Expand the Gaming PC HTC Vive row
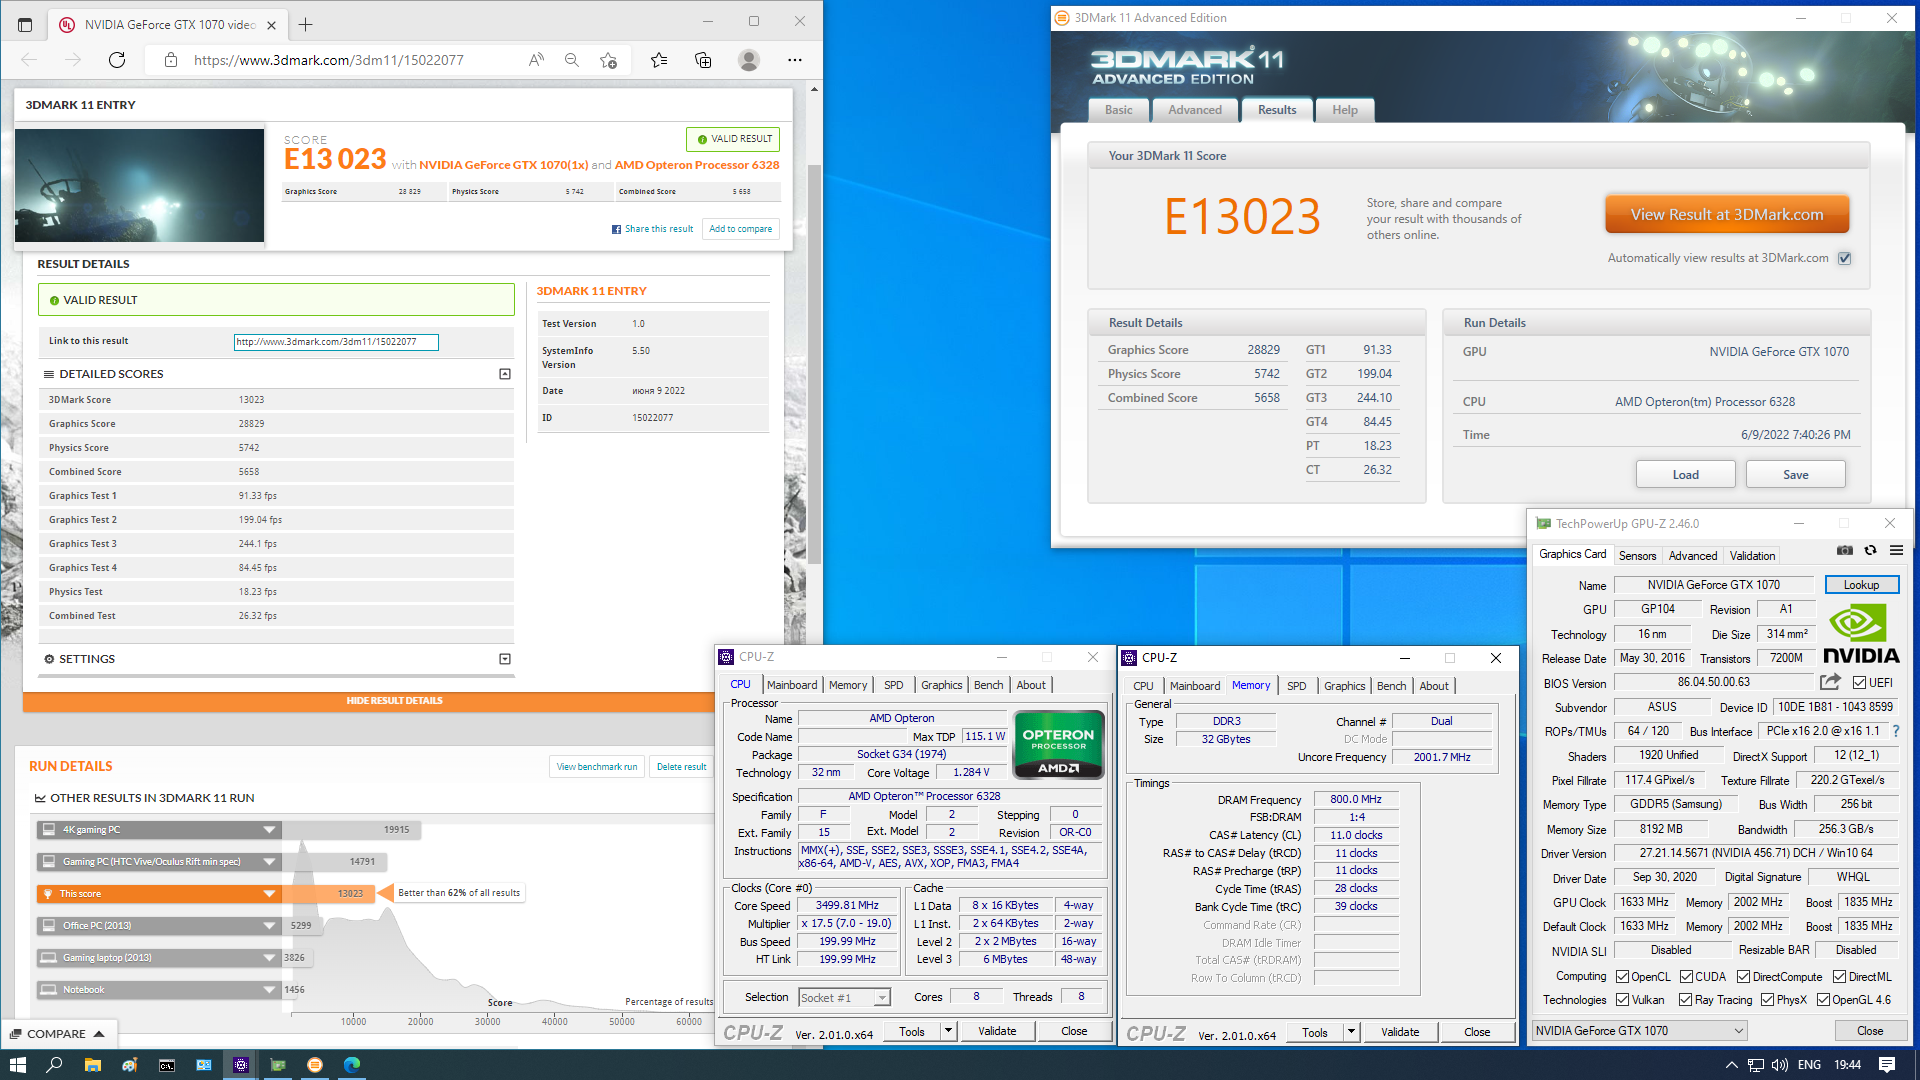 (x=269, y=862)
